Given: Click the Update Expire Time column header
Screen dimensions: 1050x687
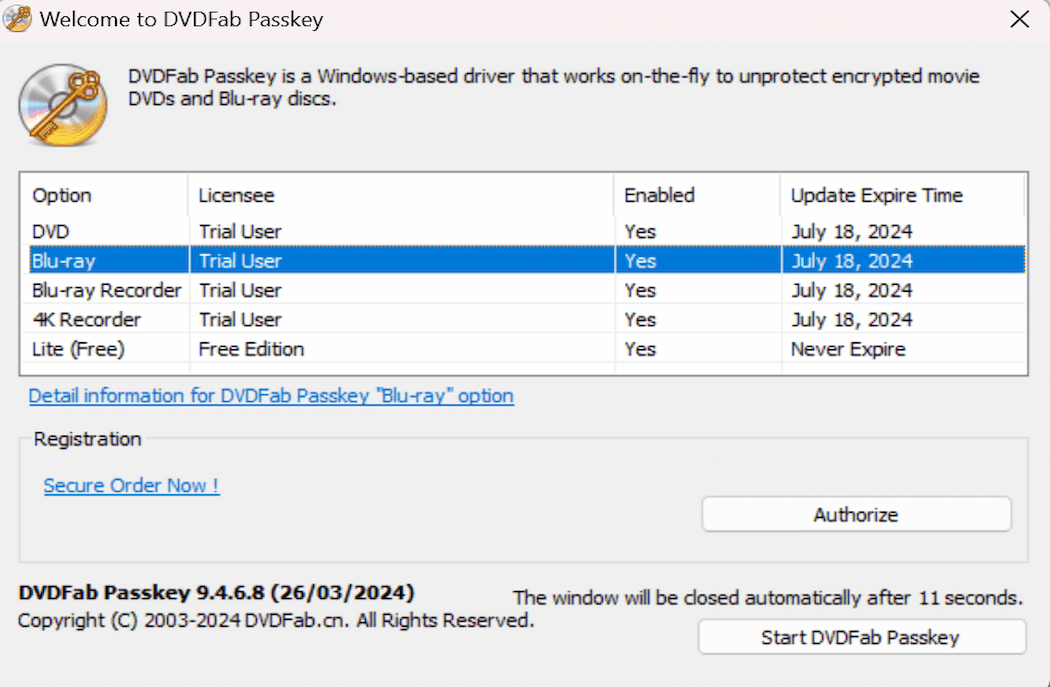Looking at the screenshot, I should (876, 195).
